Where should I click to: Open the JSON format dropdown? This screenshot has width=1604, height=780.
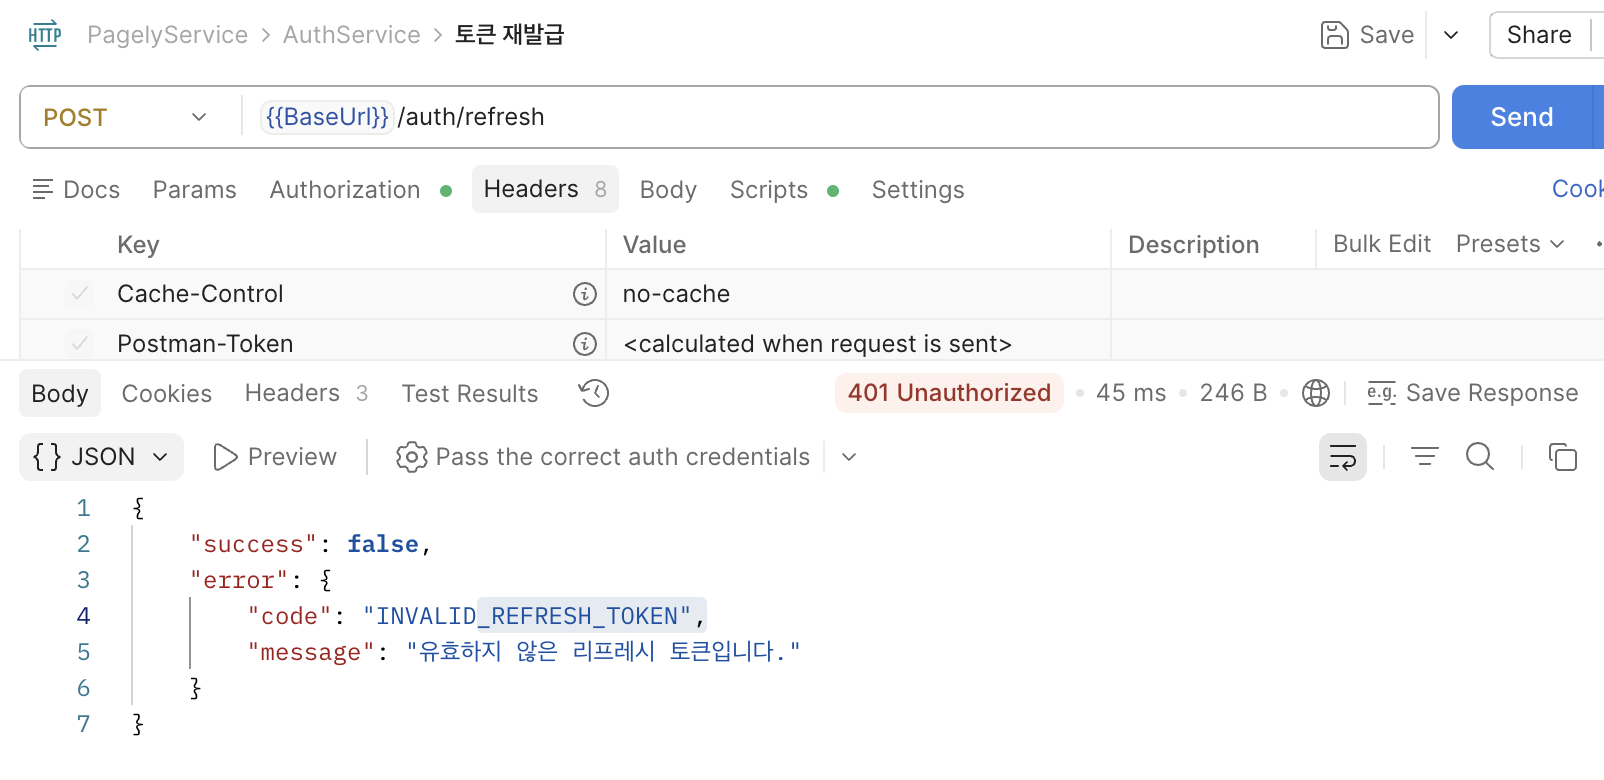tap(101, 457)
